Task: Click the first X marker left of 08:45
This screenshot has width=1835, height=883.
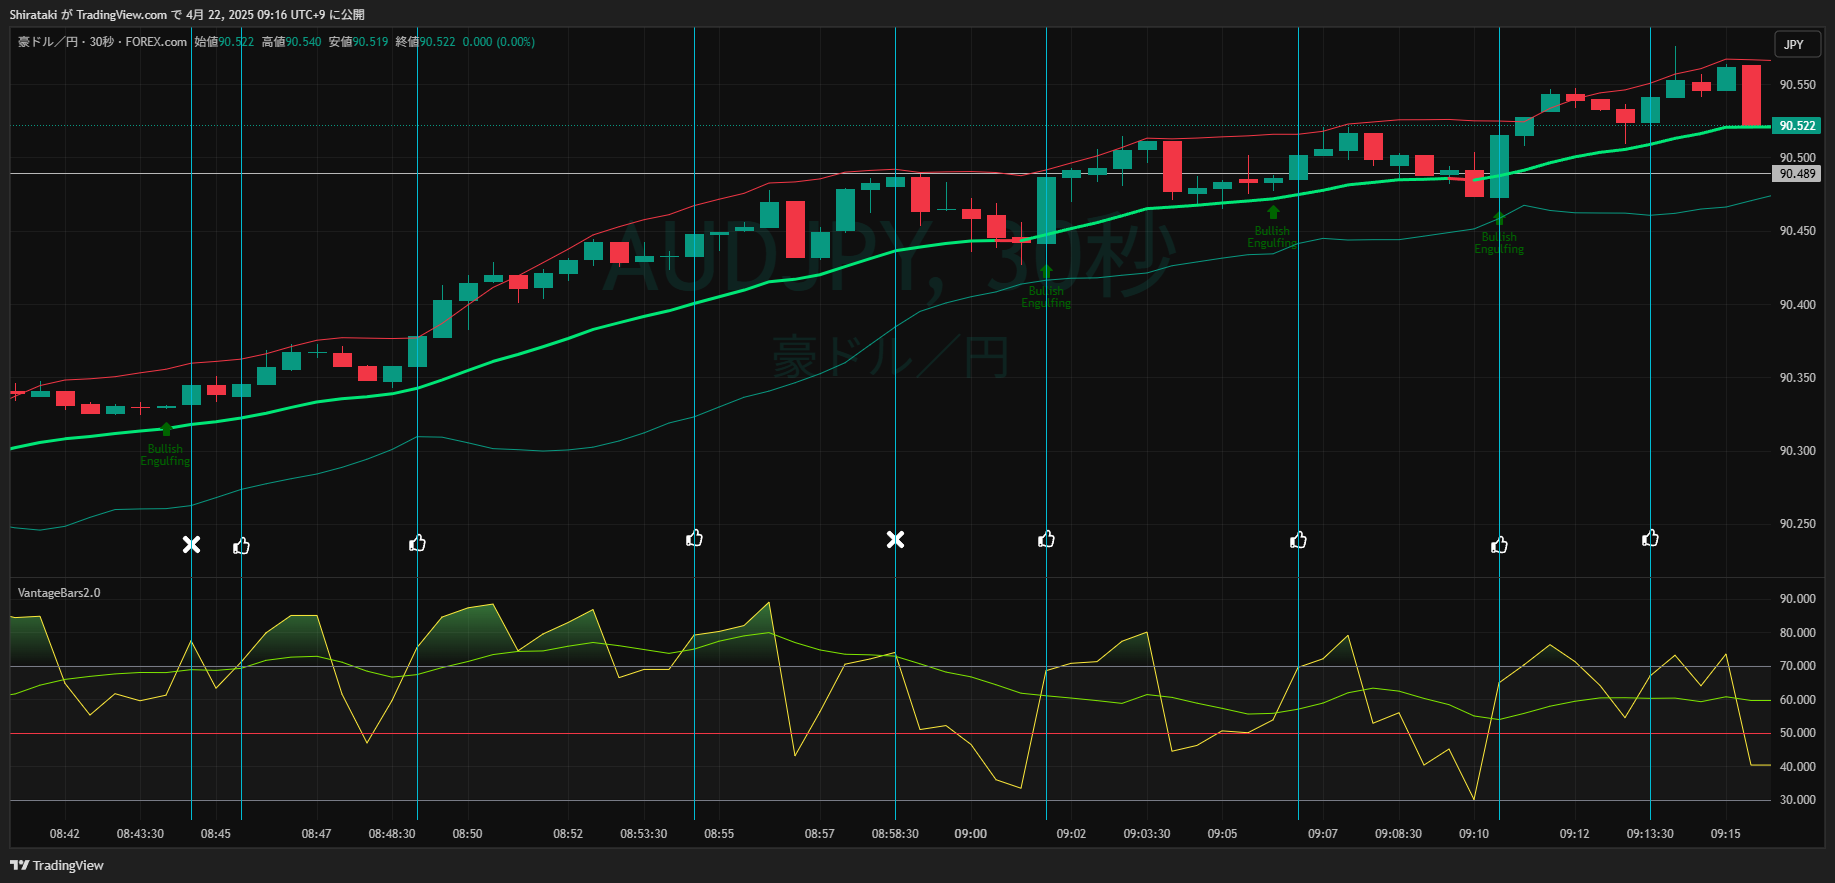Action: pyautogui.click(x=191, y=544)
